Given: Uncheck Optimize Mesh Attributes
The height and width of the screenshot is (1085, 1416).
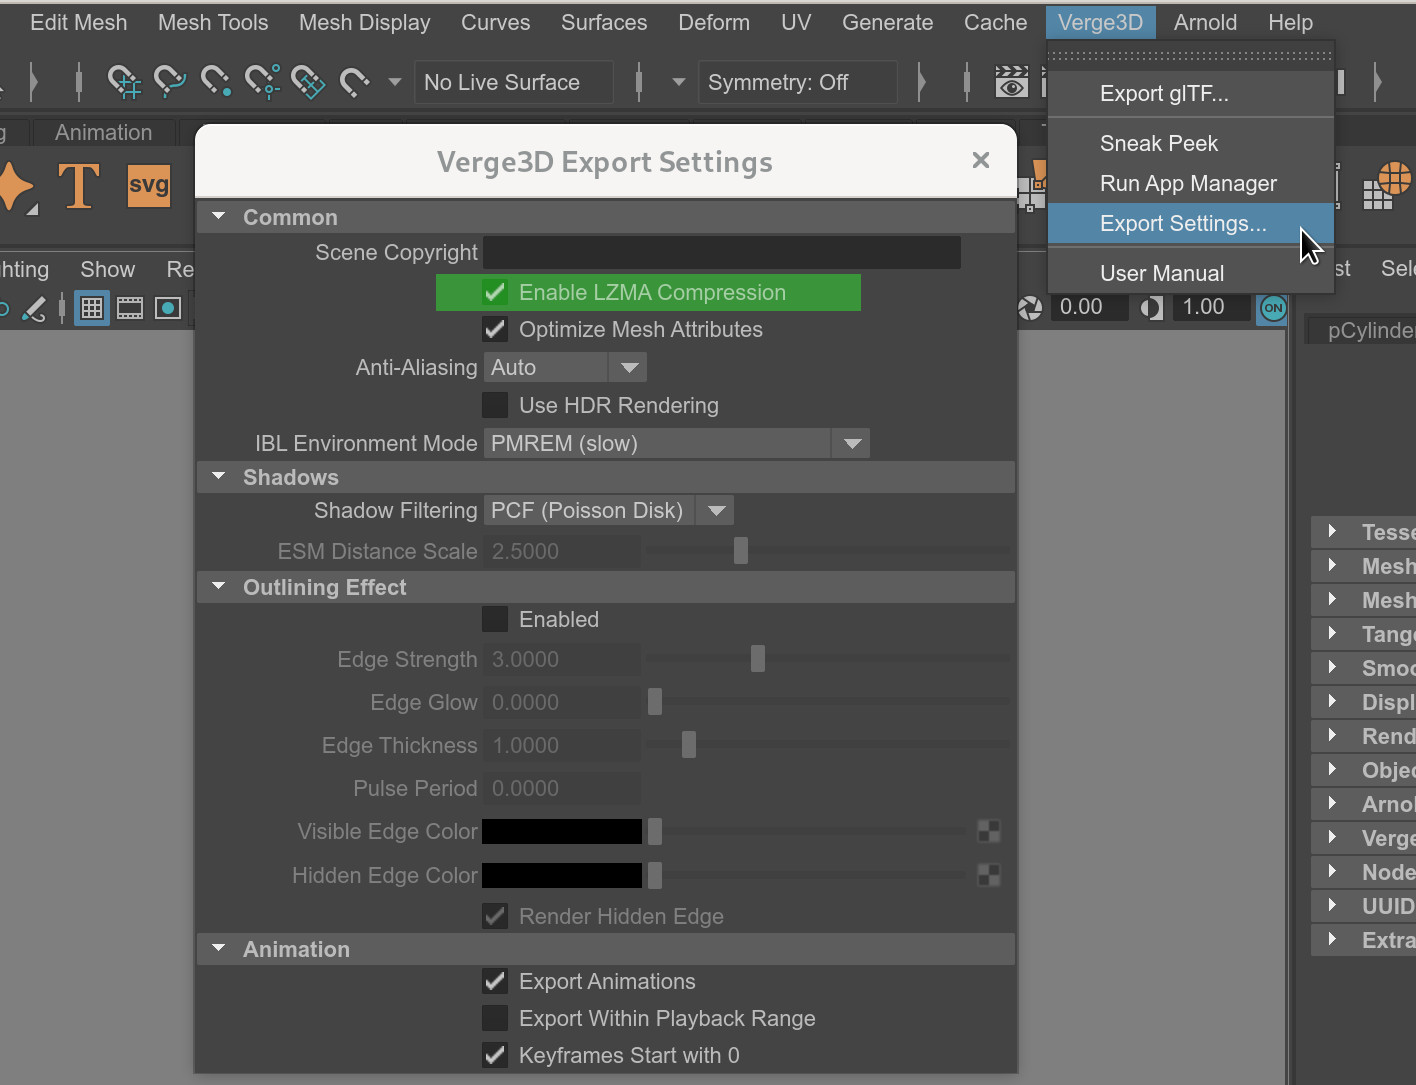Looking at the screenshot, I should coord(495,329).
